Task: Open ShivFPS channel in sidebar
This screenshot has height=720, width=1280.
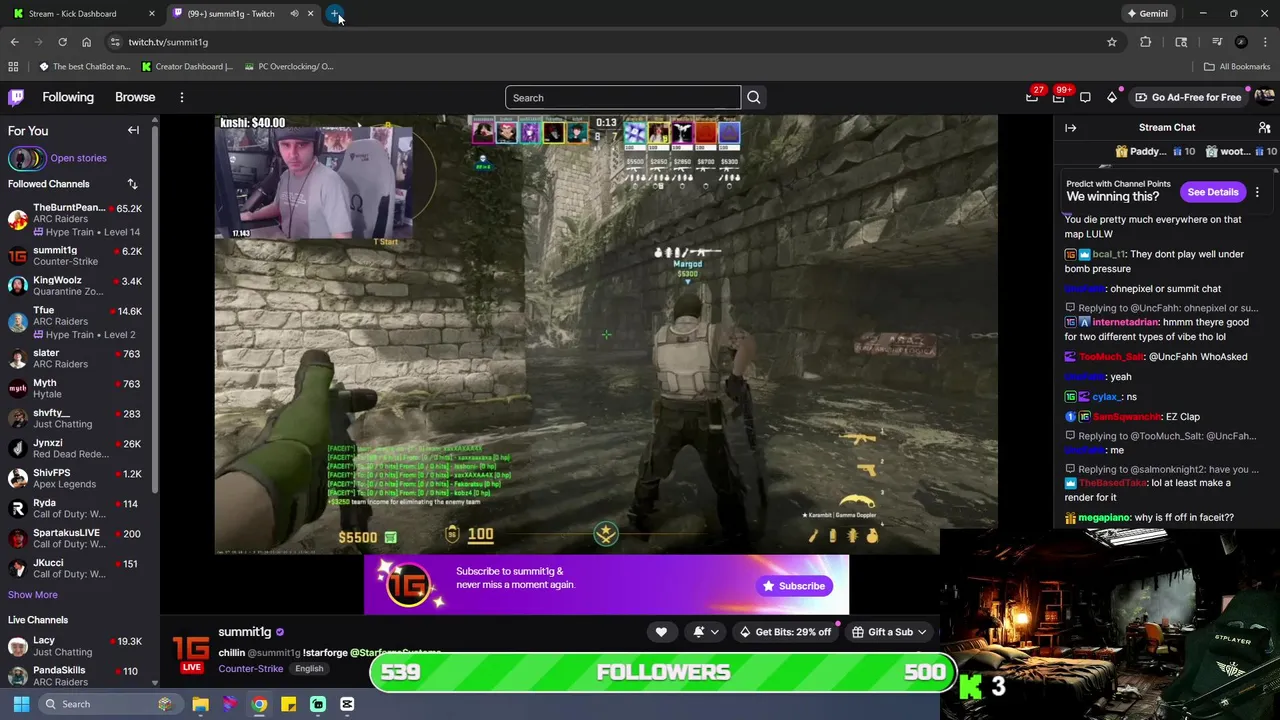Action: 76,478
